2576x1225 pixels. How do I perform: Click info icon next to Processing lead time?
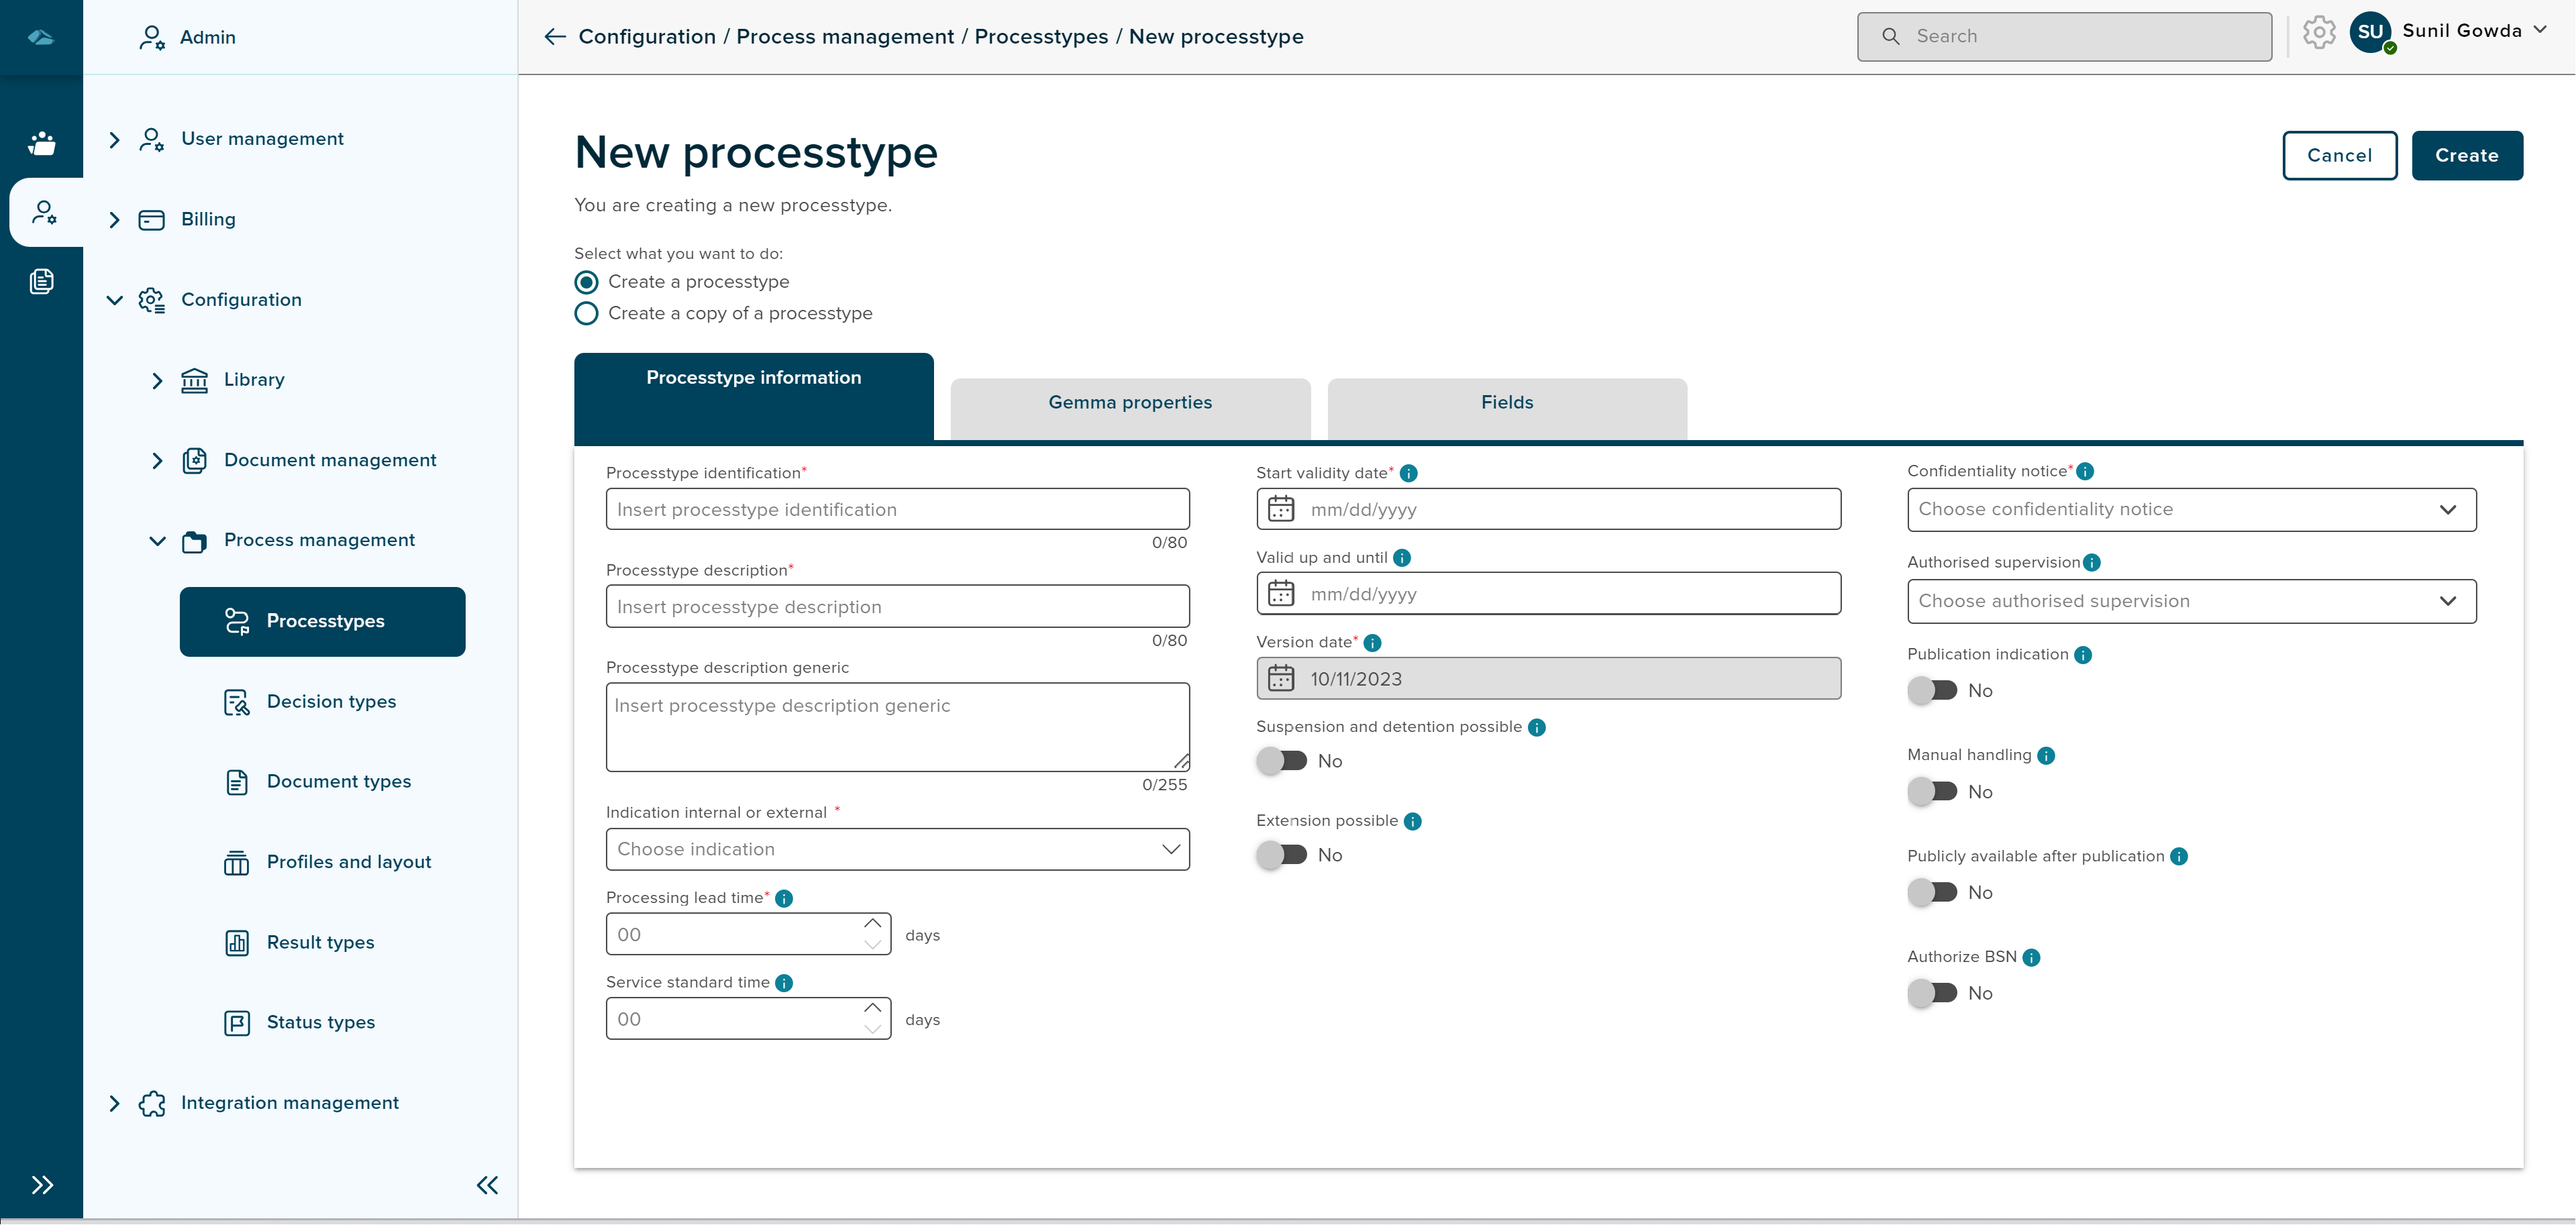(784, 898)
